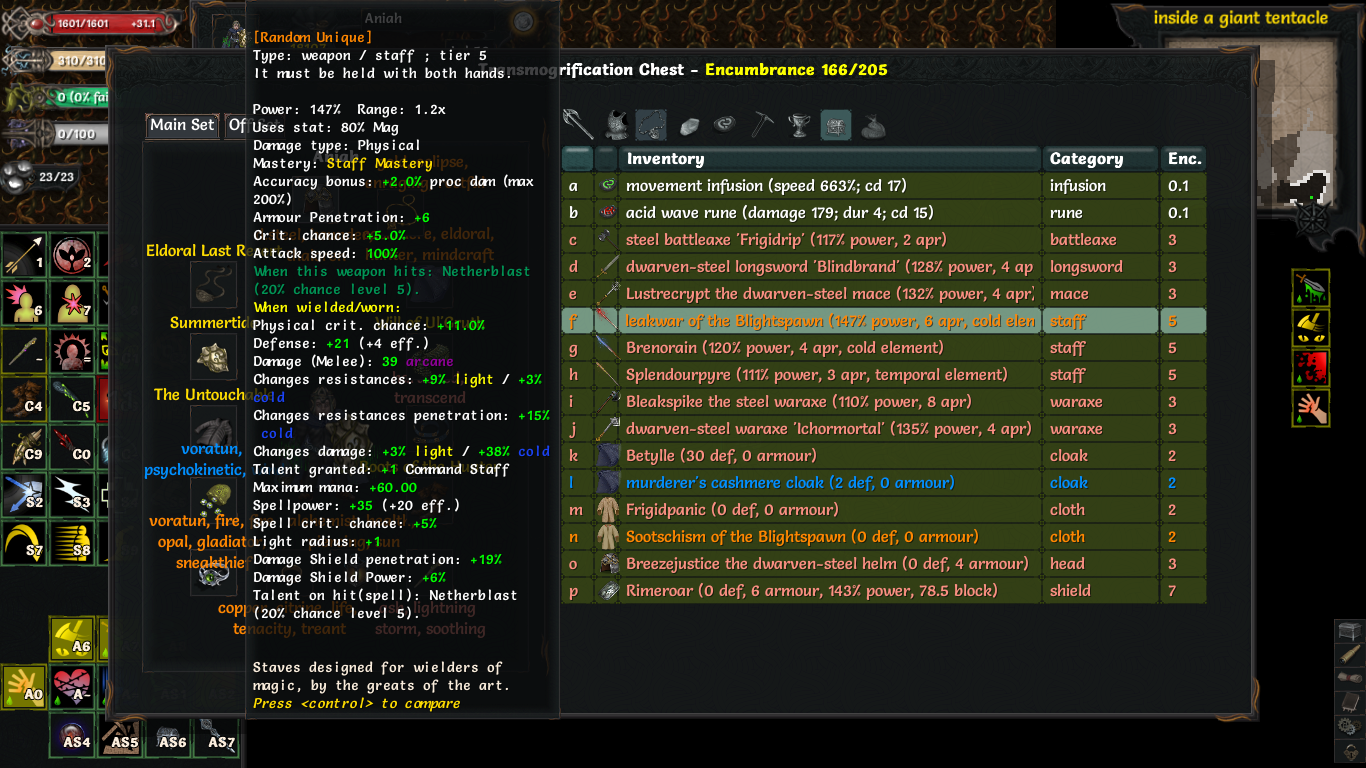1366x768 pixels.
Task: Select Lustrecrypt the dwarven-steel mace
Action: tap(884, 294)
